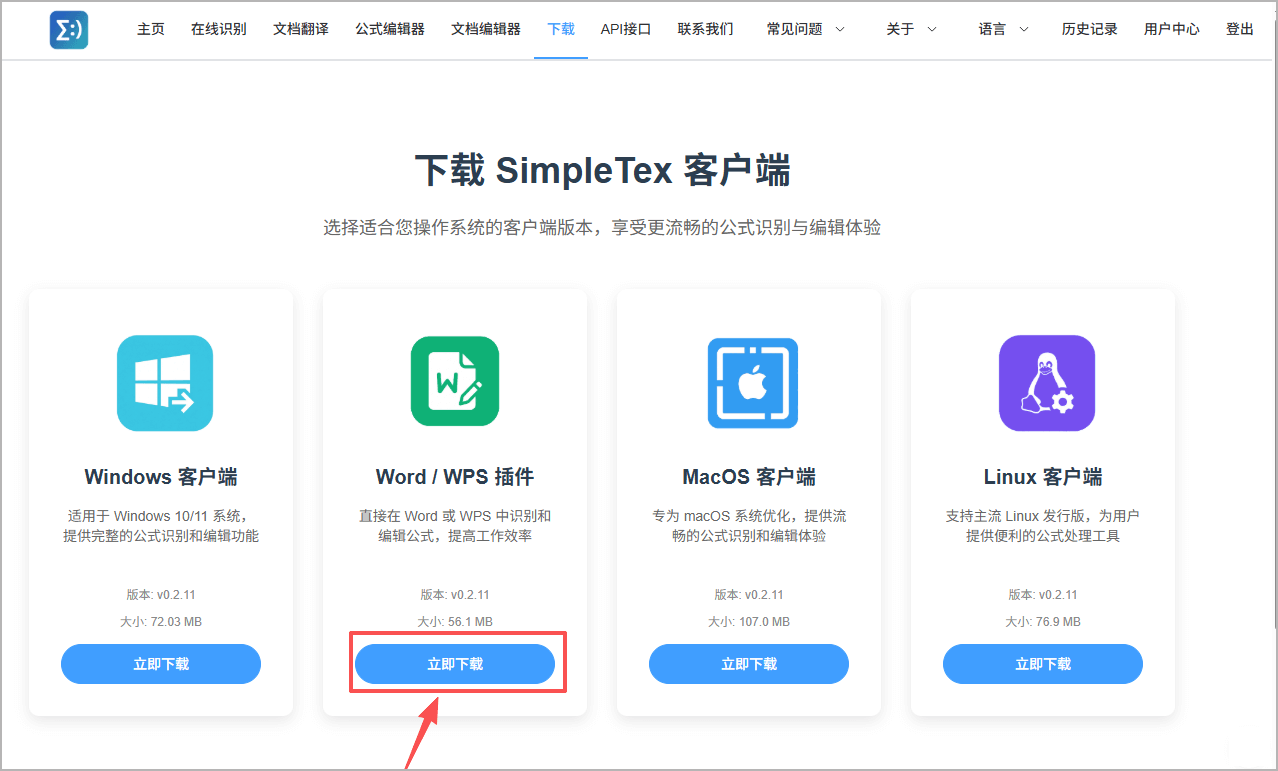Open 在线识别 online recognition tool
This screenshot has width=1278, height=771.
pyautogui.click(x=219, y=29)
